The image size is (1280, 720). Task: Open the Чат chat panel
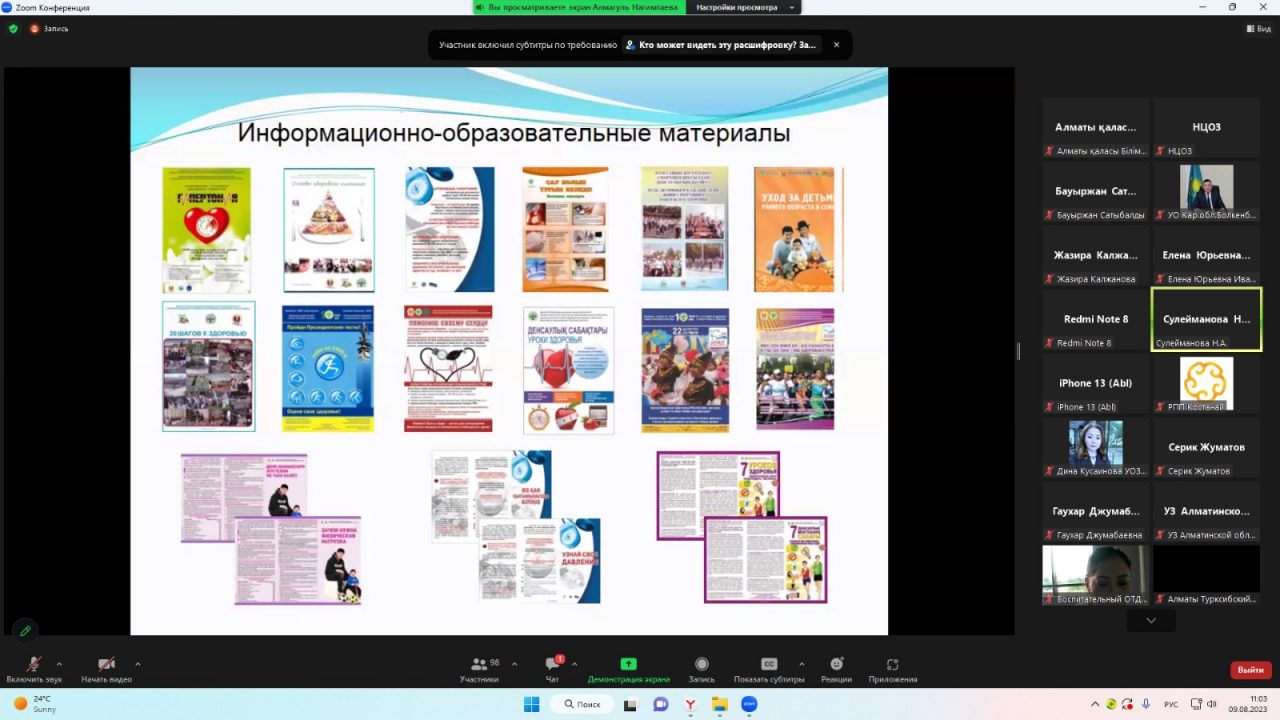(552, 668)
